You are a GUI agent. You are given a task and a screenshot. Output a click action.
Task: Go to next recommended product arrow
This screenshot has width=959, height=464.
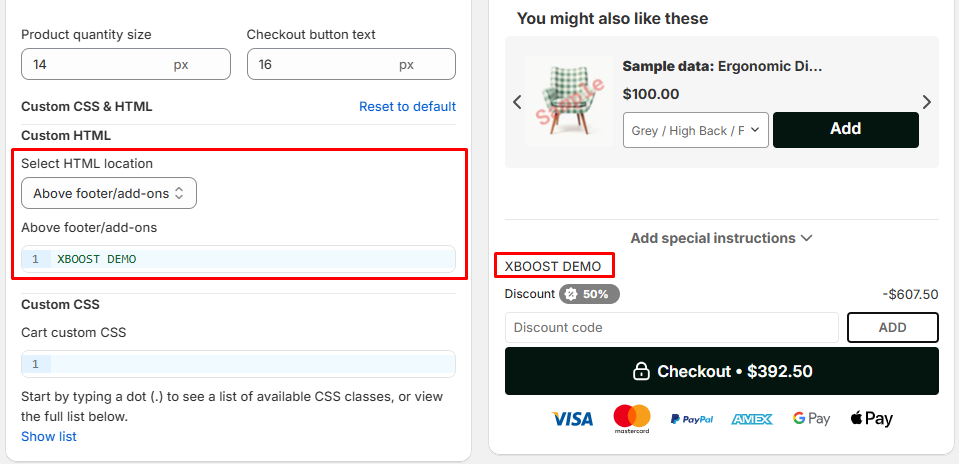pos(927,102)
